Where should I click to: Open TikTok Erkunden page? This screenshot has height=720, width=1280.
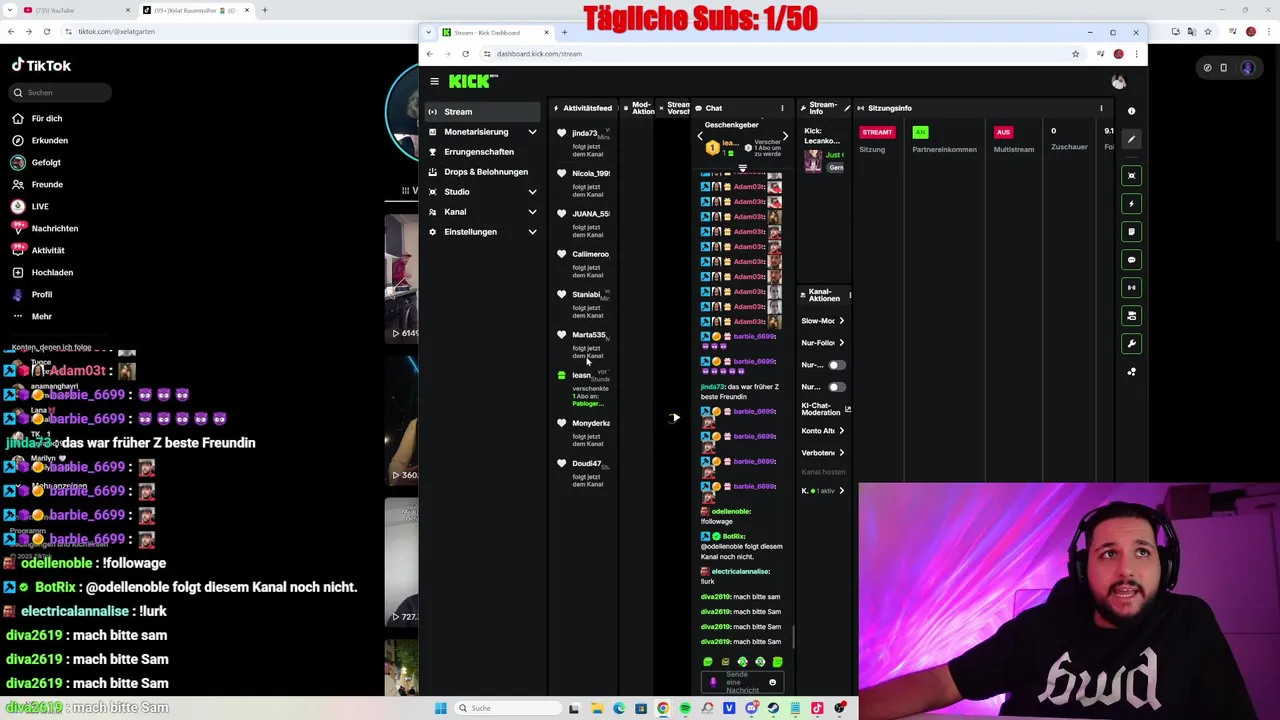[x=49, y=141]
